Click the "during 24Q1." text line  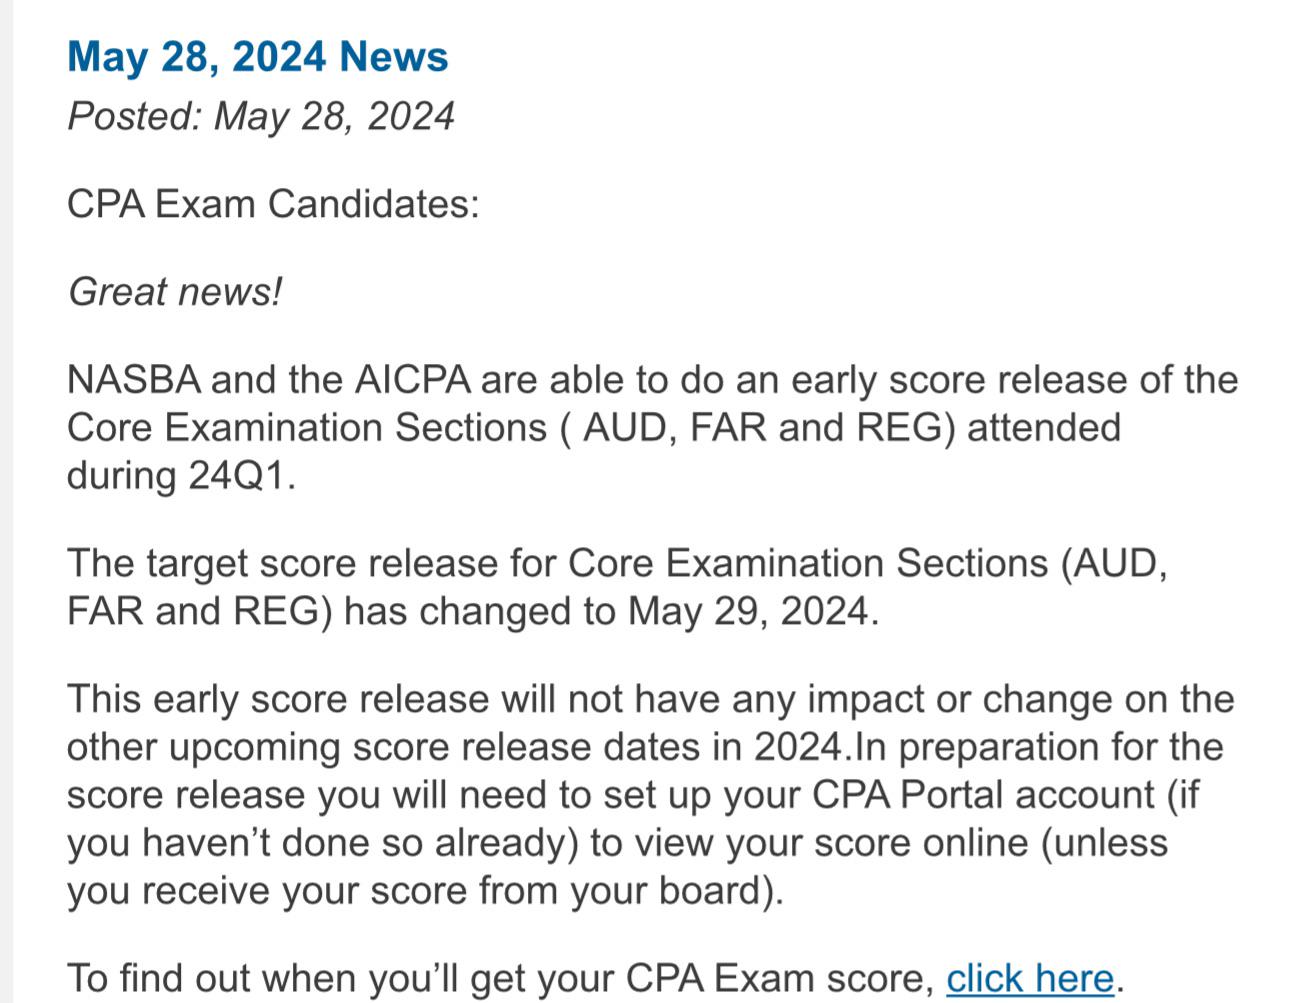click(x=182, y=475)
